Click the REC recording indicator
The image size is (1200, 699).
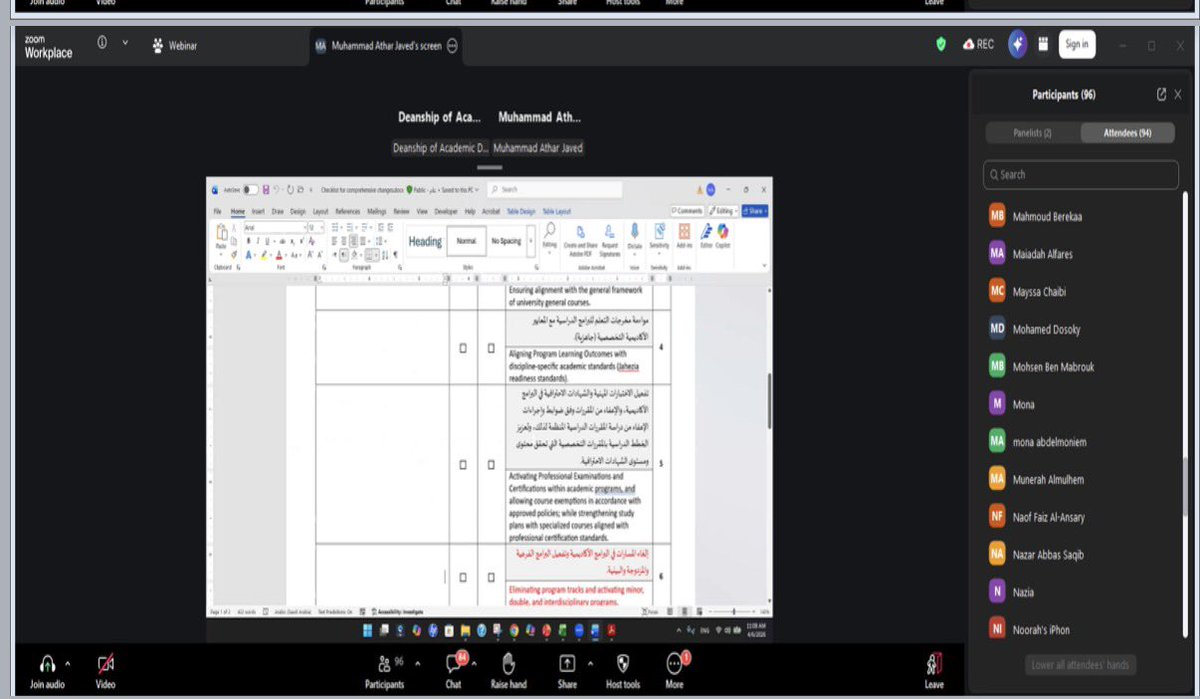tap(978, 45)
